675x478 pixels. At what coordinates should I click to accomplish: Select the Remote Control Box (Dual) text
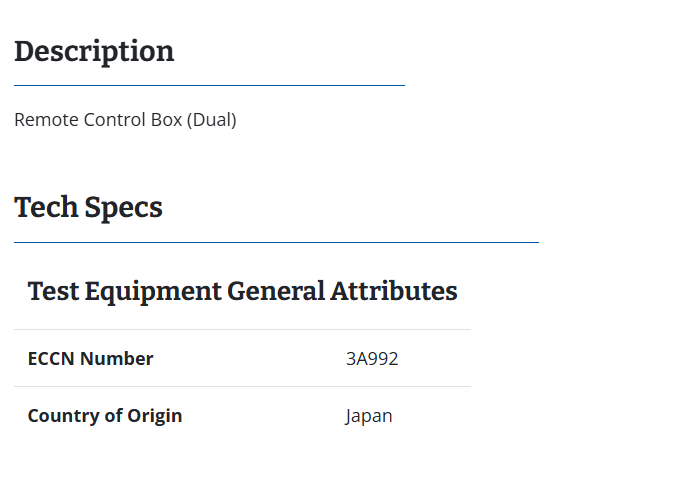coord(125,120)
